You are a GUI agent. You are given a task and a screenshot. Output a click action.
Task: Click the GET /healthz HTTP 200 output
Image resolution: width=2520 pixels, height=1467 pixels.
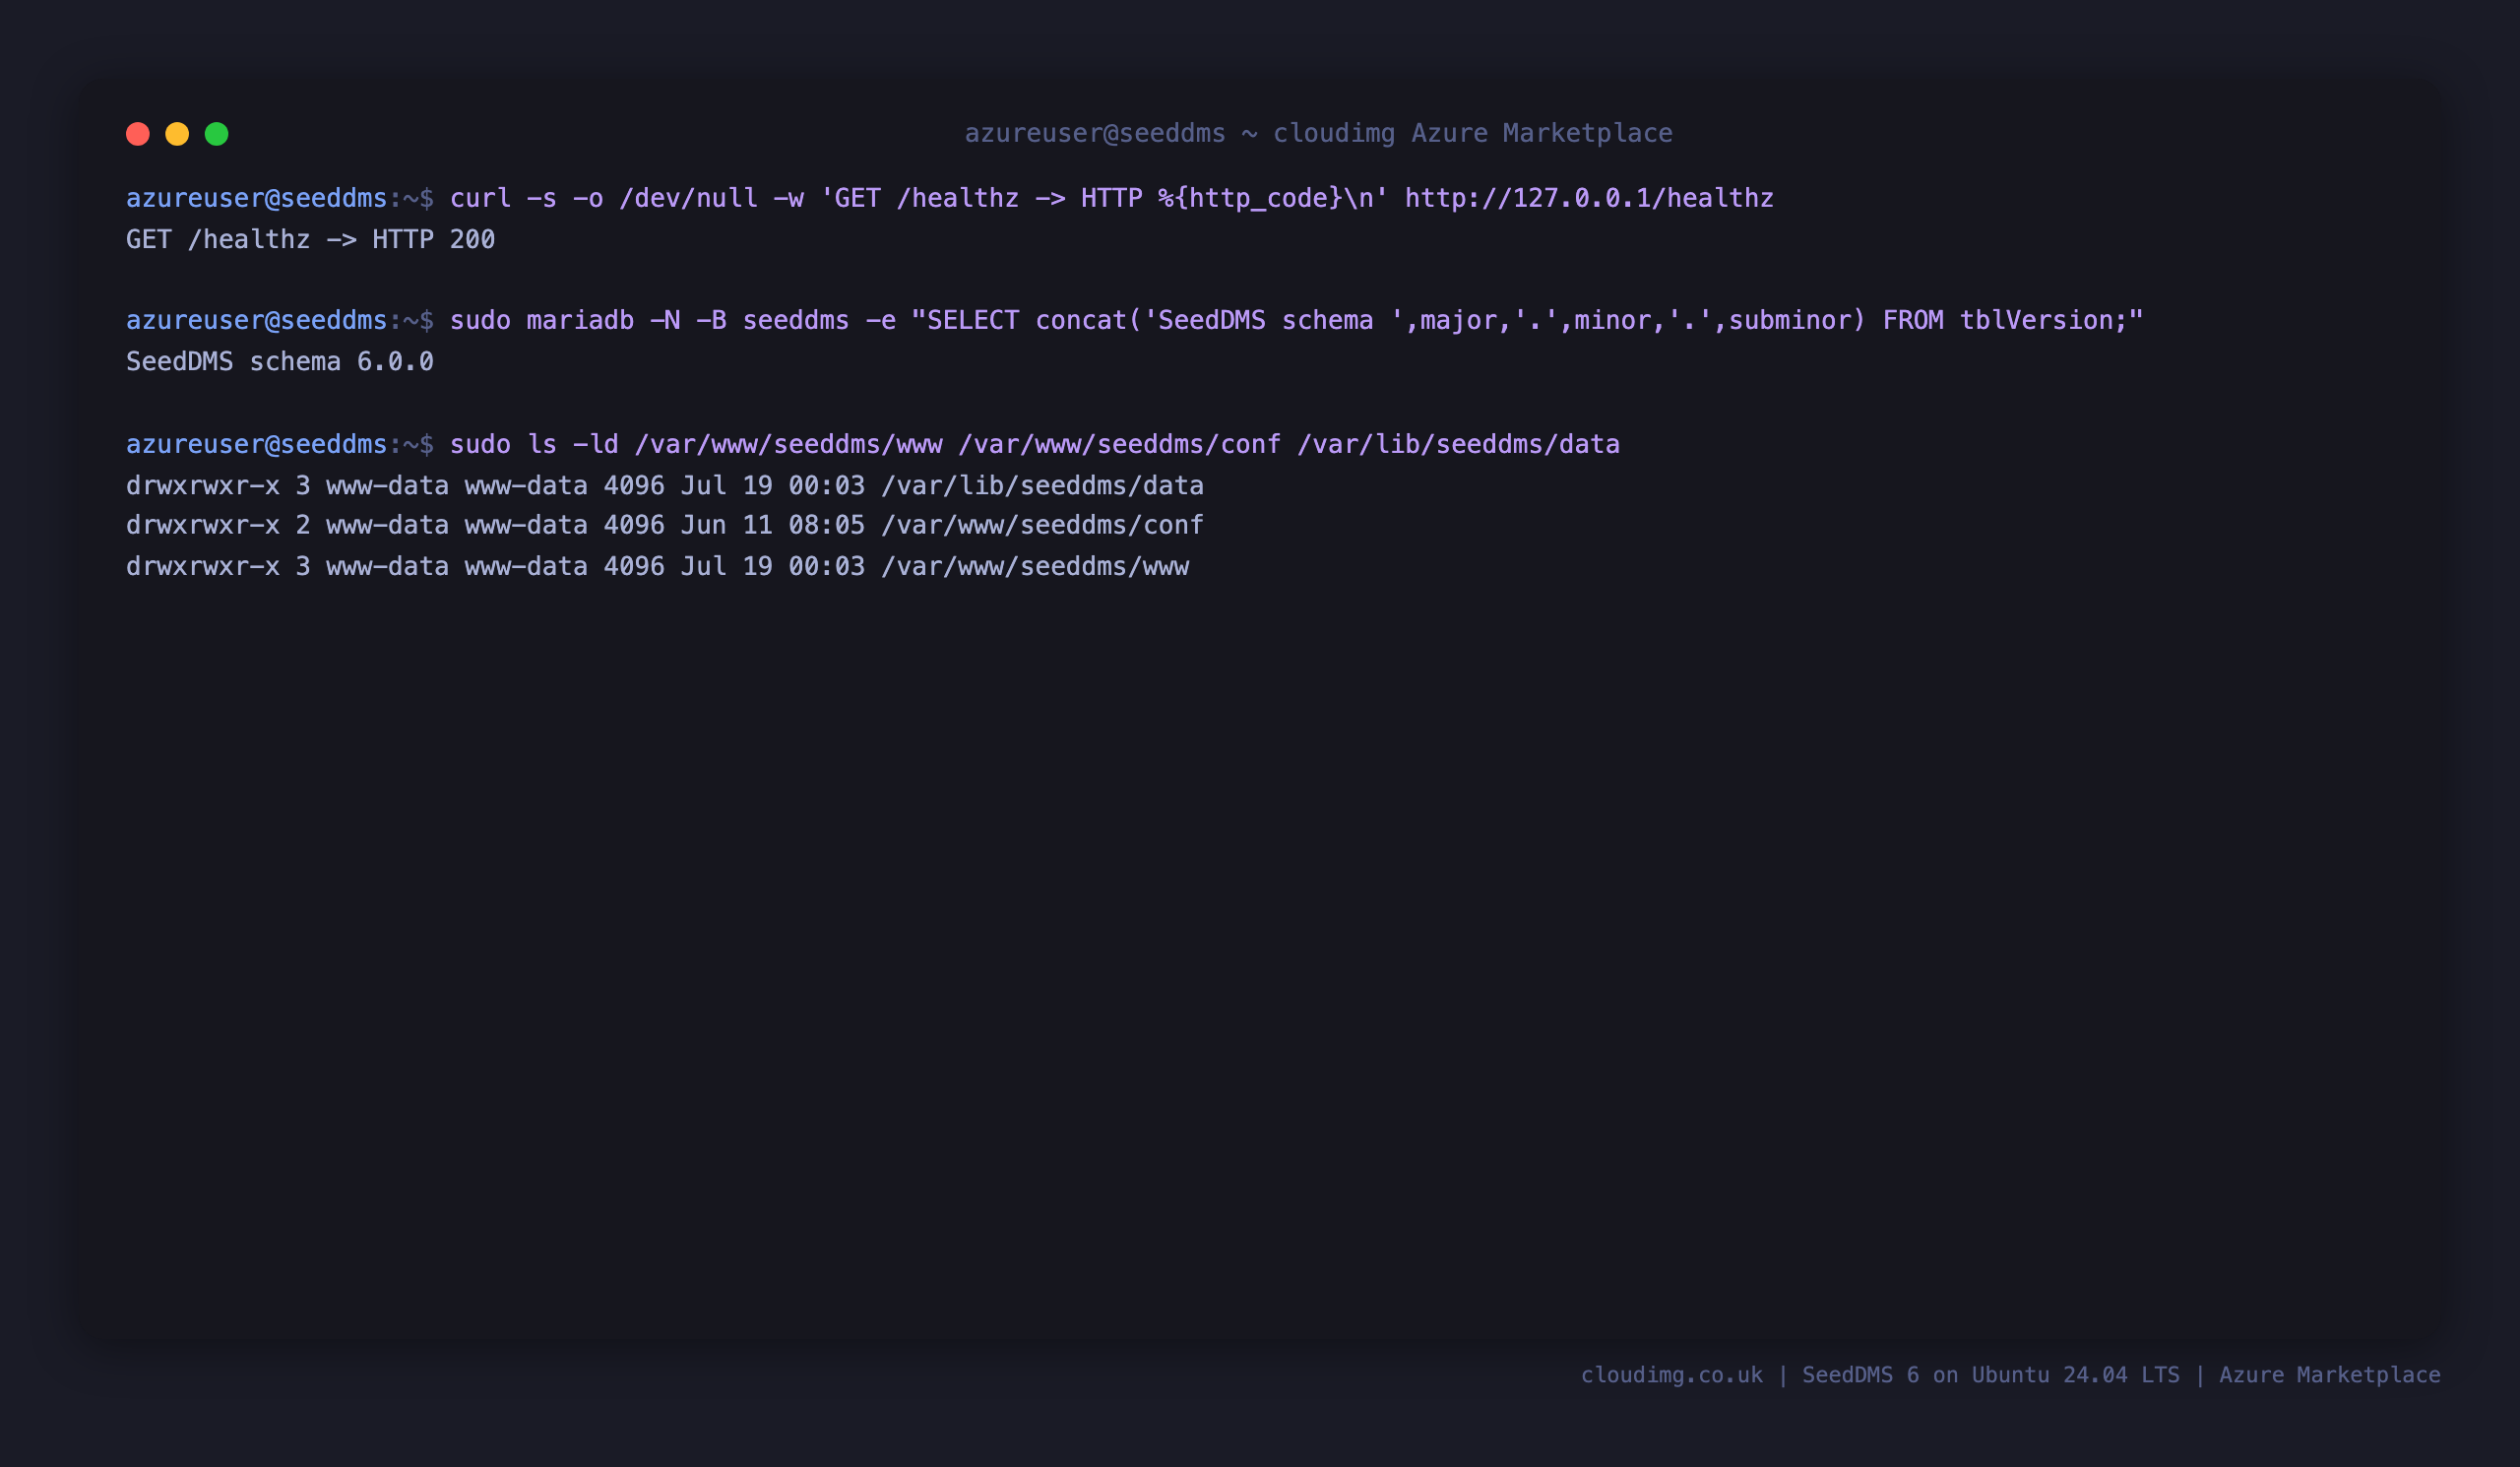point(311,239)
